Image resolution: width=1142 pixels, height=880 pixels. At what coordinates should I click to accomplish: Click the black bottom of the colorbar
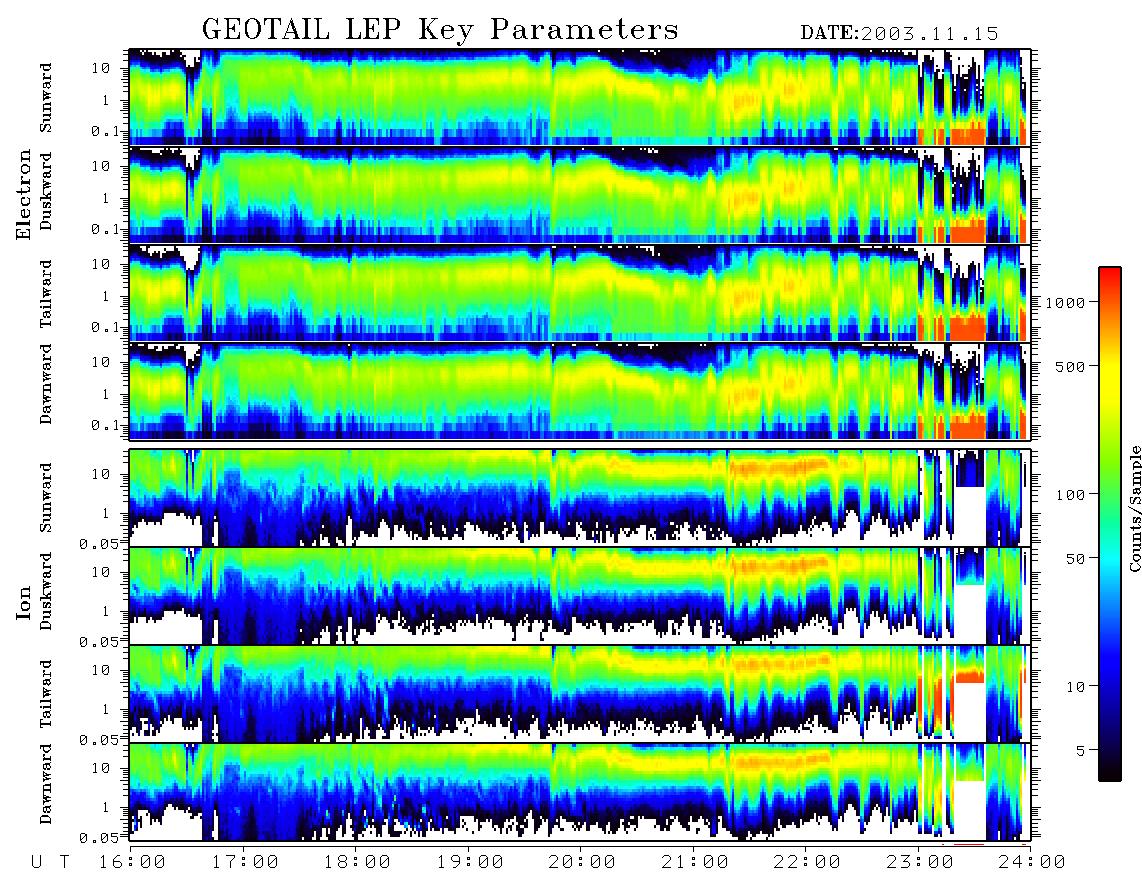[x=1109, y=773]
